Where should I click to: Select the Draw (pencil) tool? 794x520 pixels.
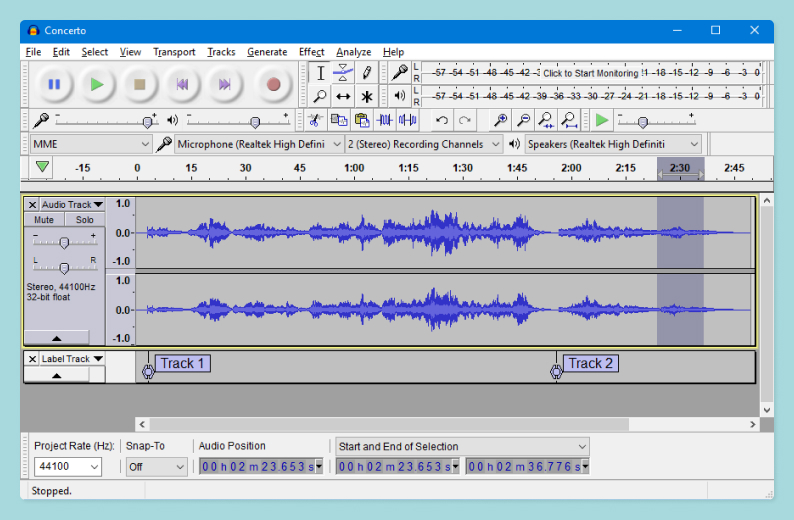click(366, 73)
